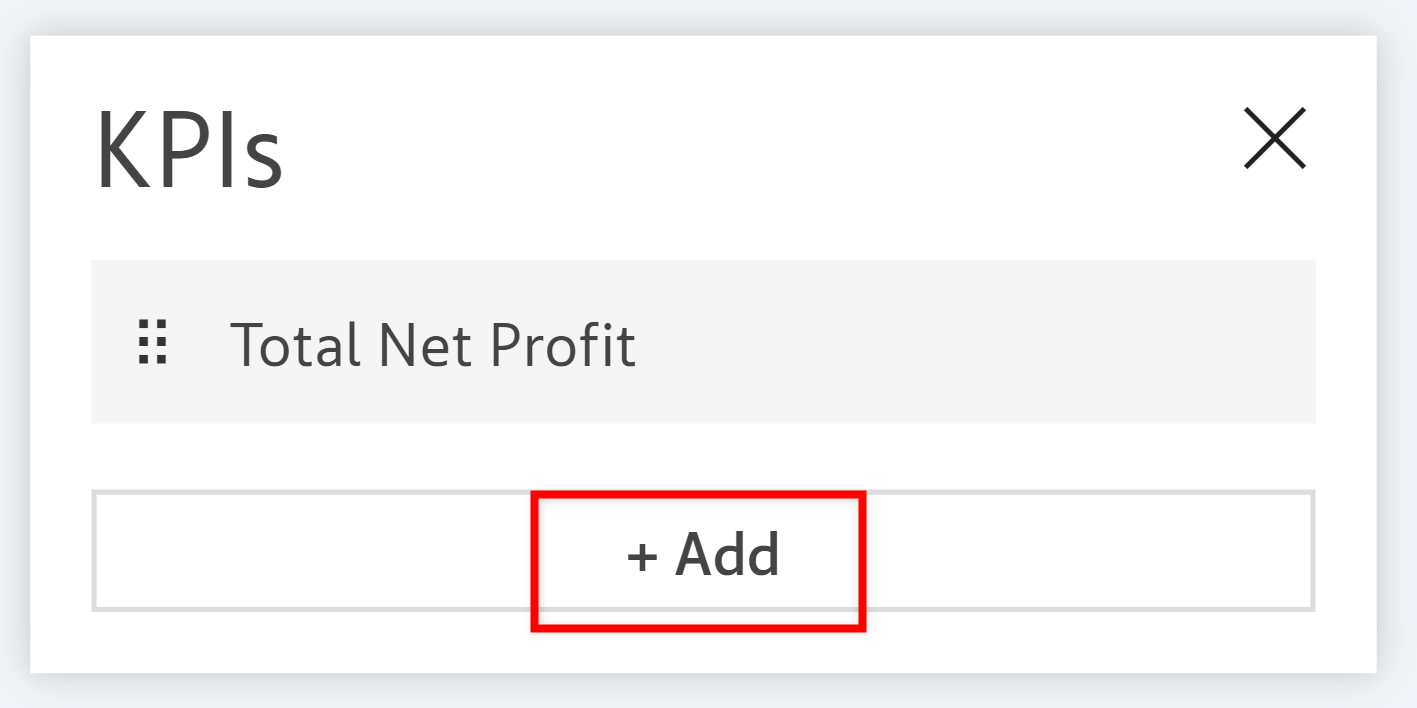Viewport: 1417px width, 708px height.
Task: Select the Total Net Profit KPI
Action: point(432,345)
